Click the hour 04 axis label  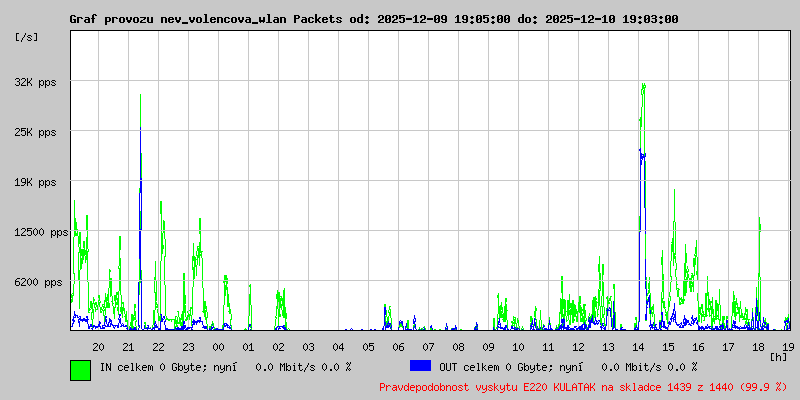click(x=339, y=347)
